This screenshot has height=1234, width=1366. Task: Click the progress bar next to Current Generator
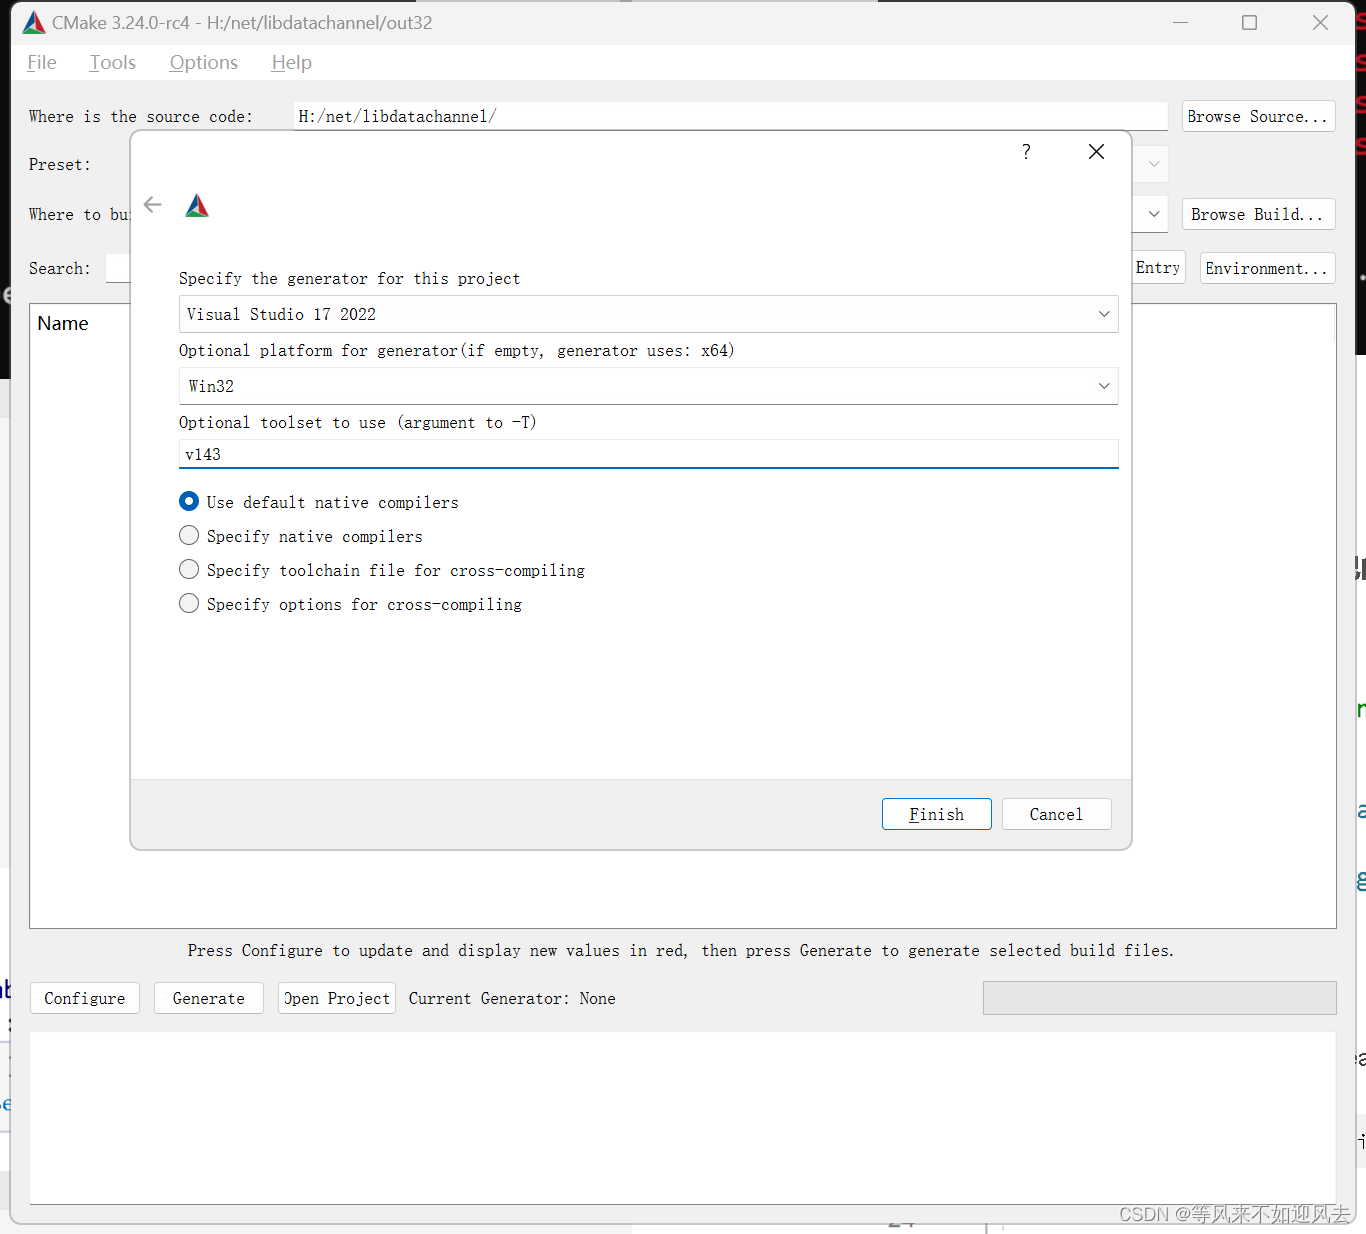1159,998
